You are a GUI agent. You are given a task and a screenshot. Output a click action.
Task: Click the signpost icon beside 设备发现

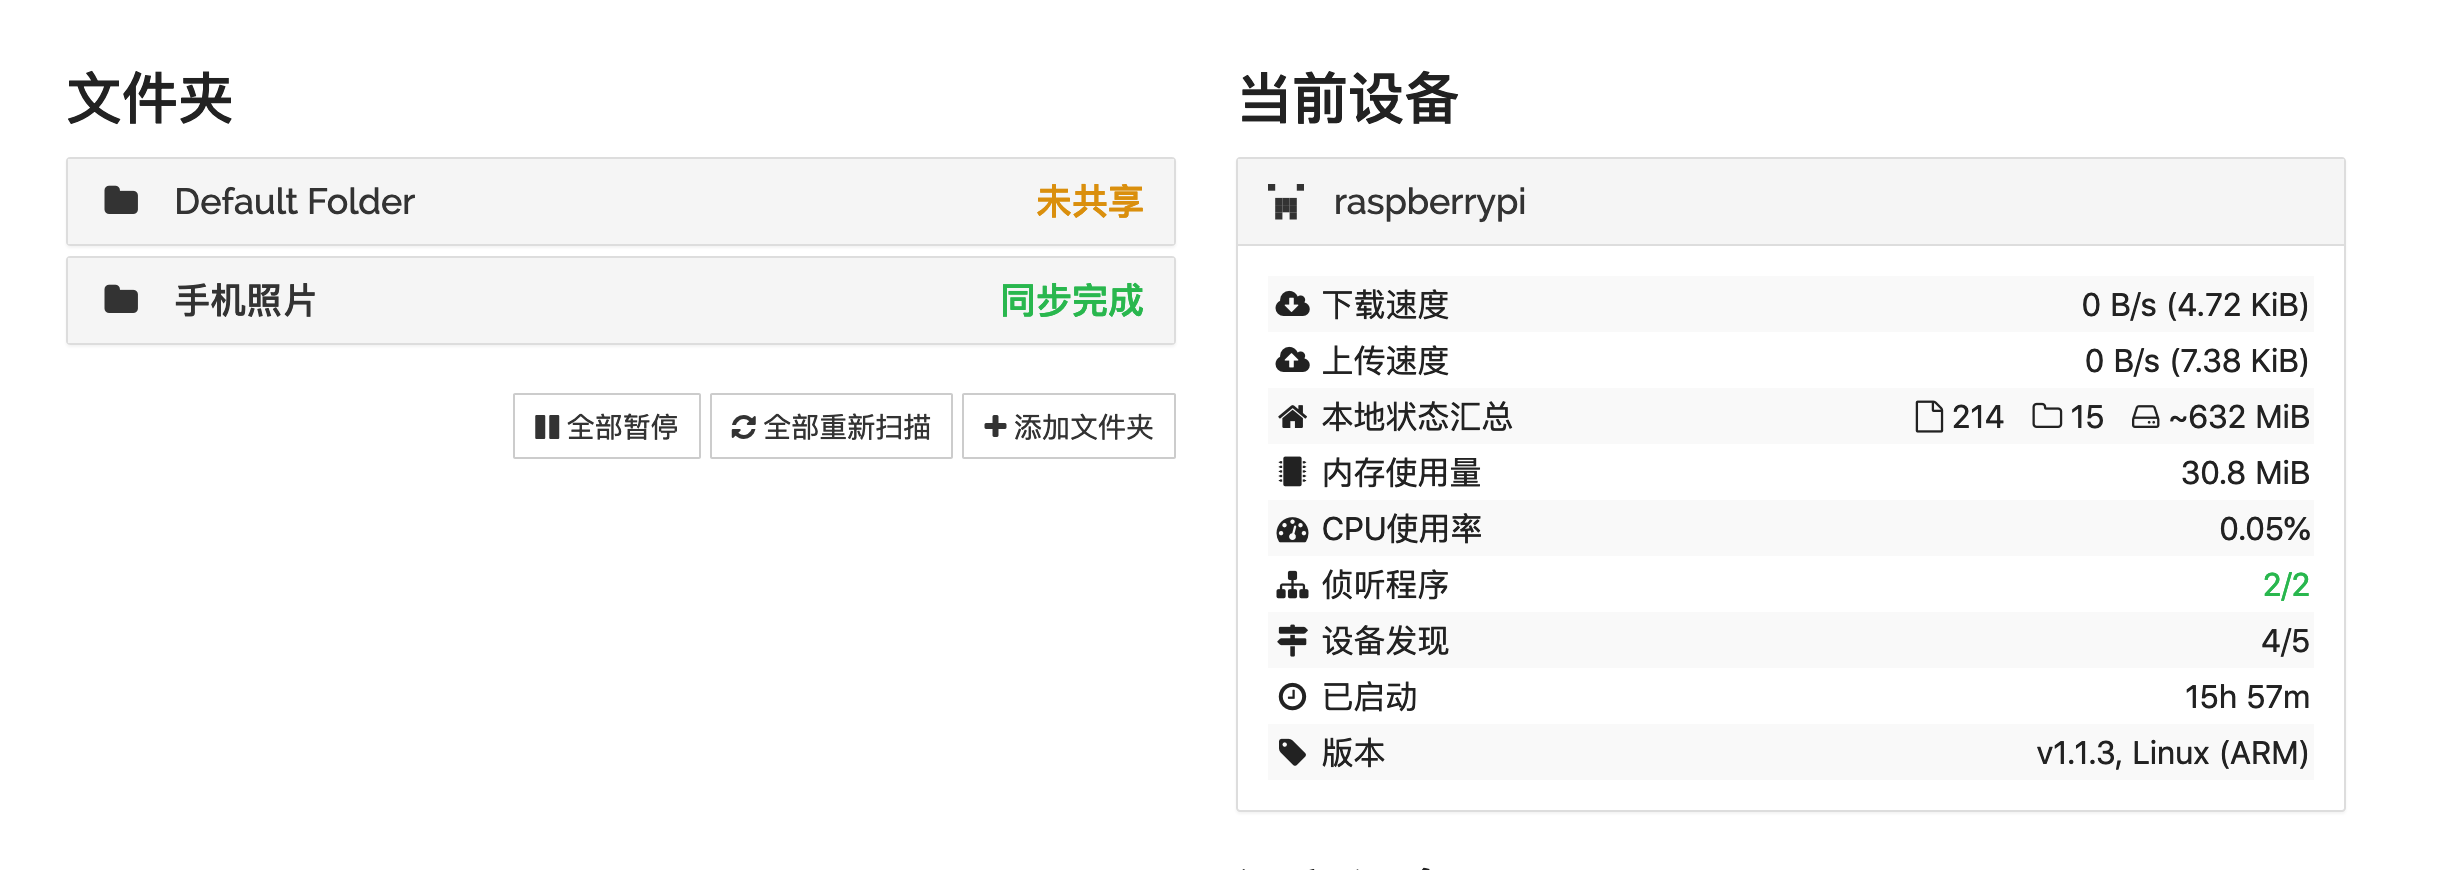click(x=1292, y=641)
